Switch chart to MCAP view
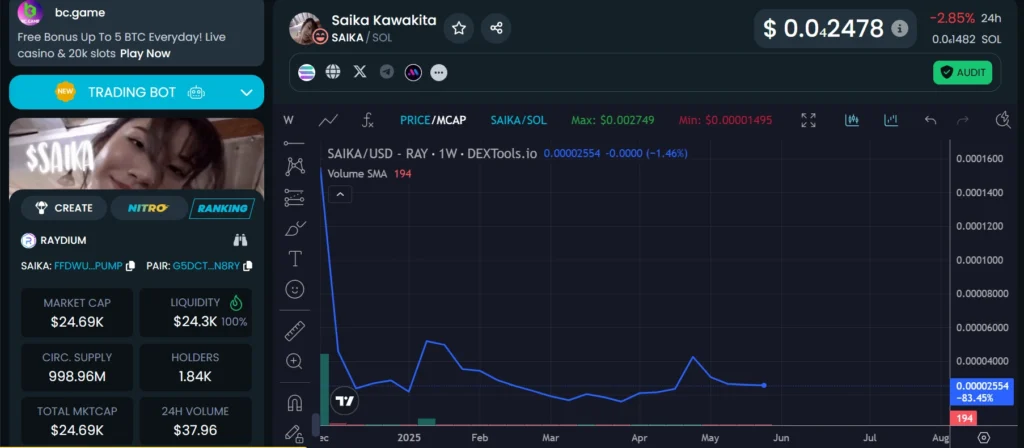The width and height of the screenshot is (1024, 448). click(x=451, y=120)
